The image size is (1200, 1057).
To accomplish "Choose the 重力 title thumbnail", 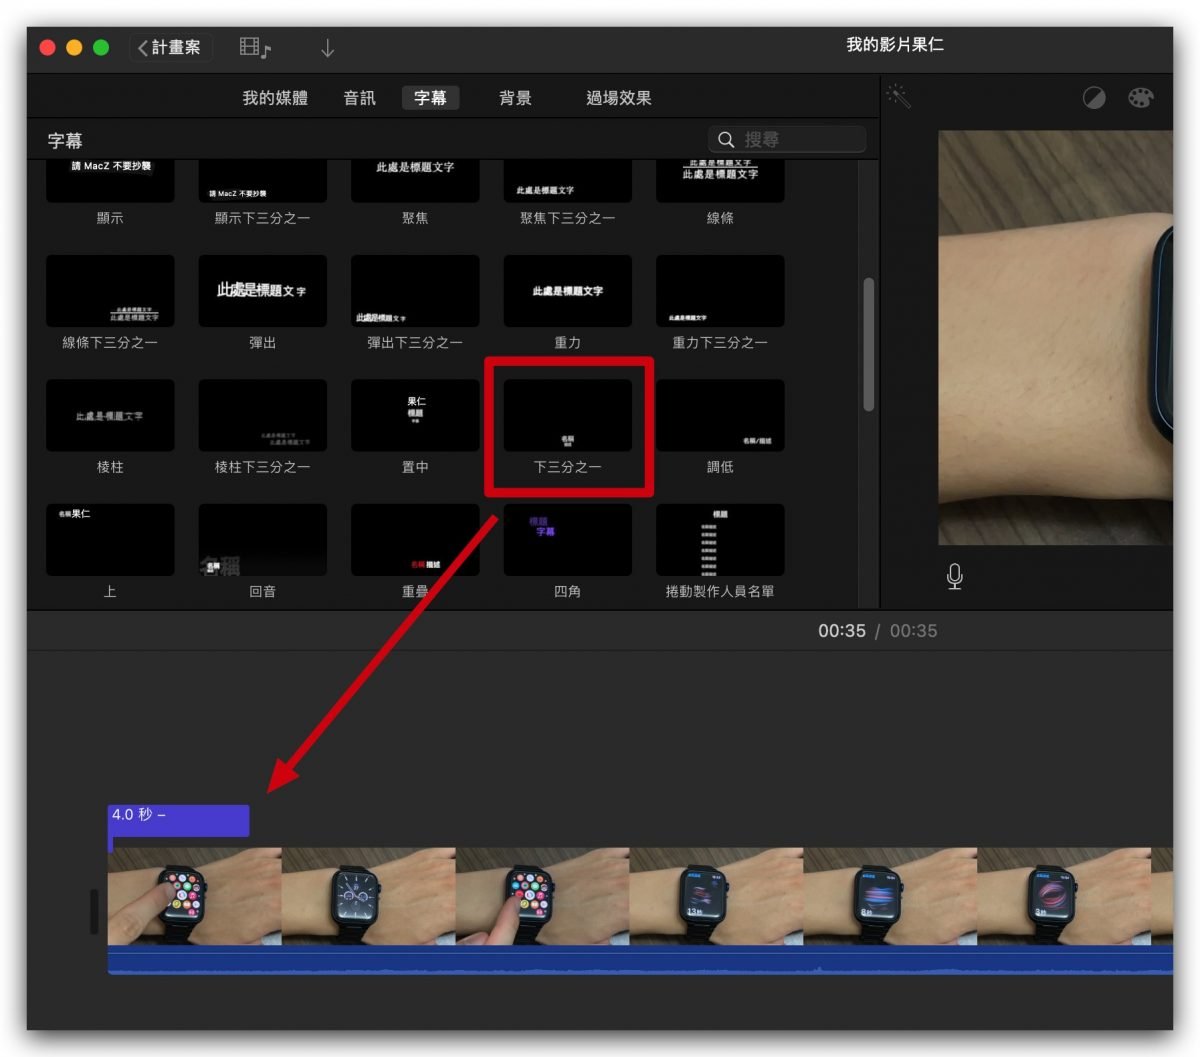I will tap(568, 291).
